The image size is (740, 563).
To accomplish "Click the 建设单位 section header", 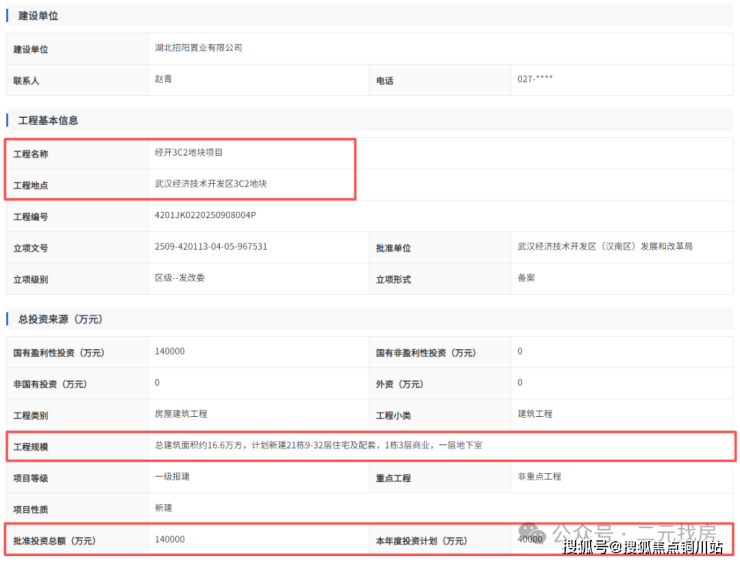I will [38, 16].
